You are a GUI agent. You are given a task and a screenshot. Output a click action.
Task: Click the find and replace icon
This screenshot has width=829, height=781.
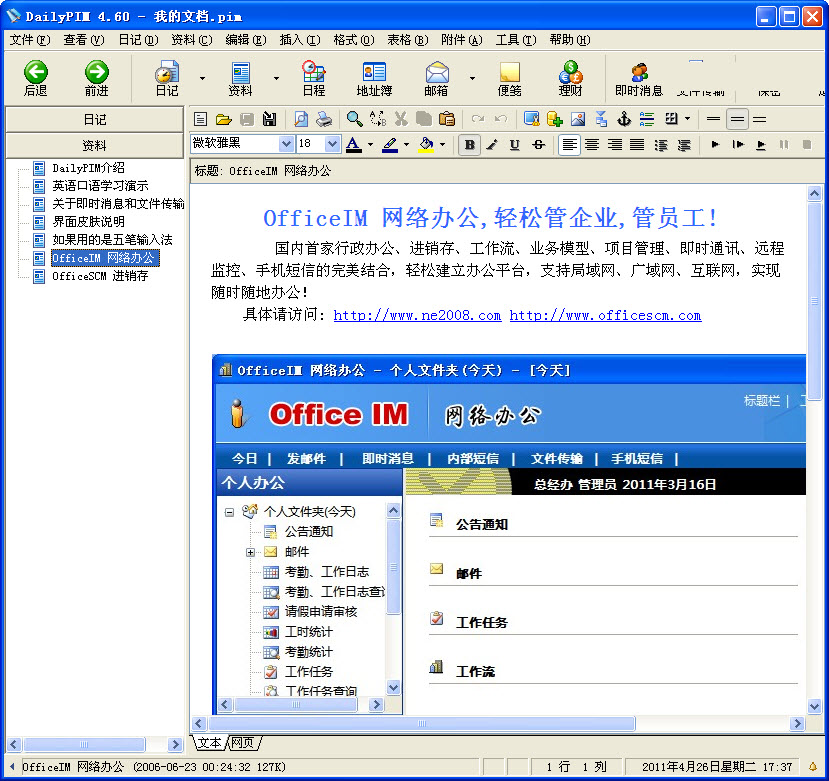[x=377, y=120]
